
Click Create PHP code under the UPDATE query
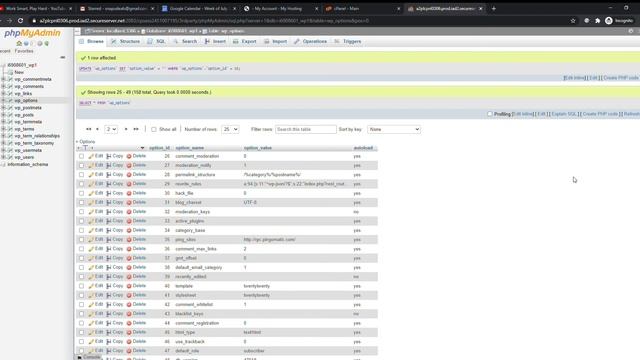coord(620,78)
